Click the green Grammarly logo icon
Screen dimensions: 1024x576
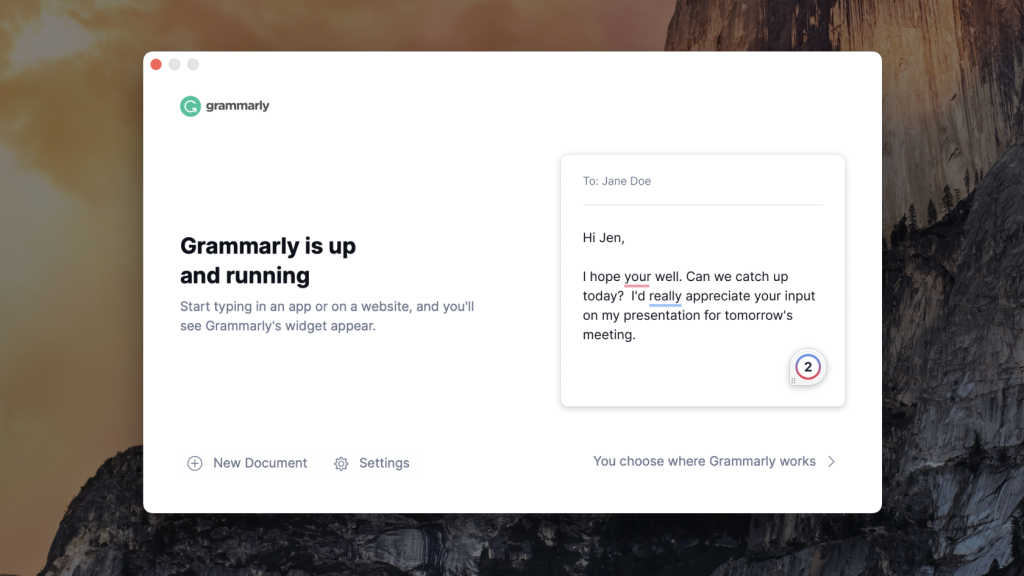(x=190, y=106)
